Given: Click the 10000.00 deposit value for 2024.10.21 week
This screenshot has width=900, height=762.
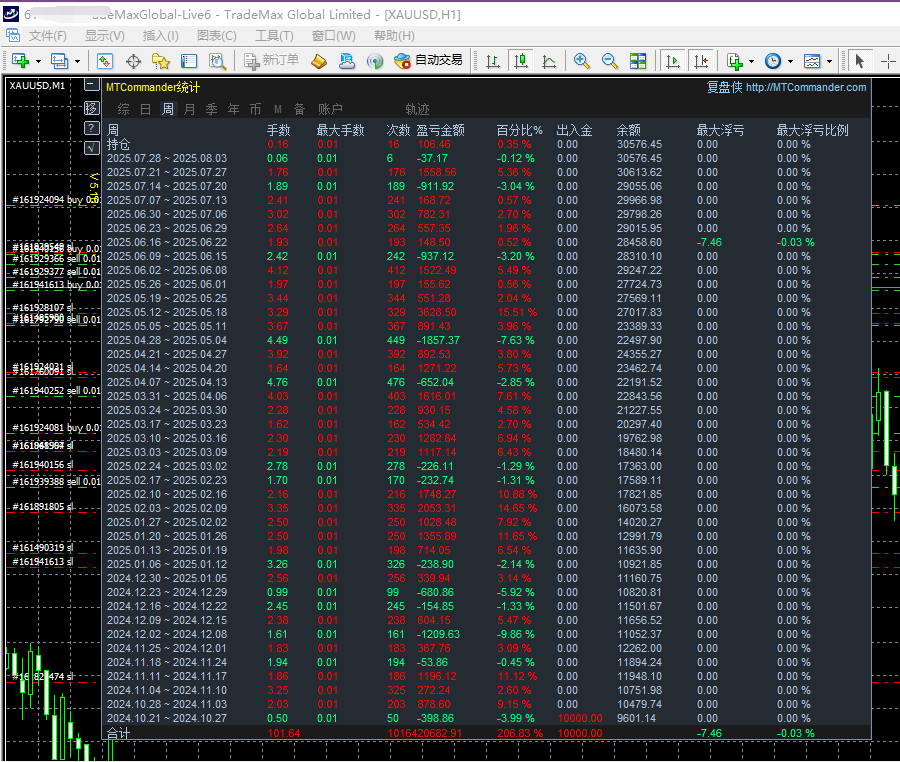Looking at the screenshot, I should 580,718.
